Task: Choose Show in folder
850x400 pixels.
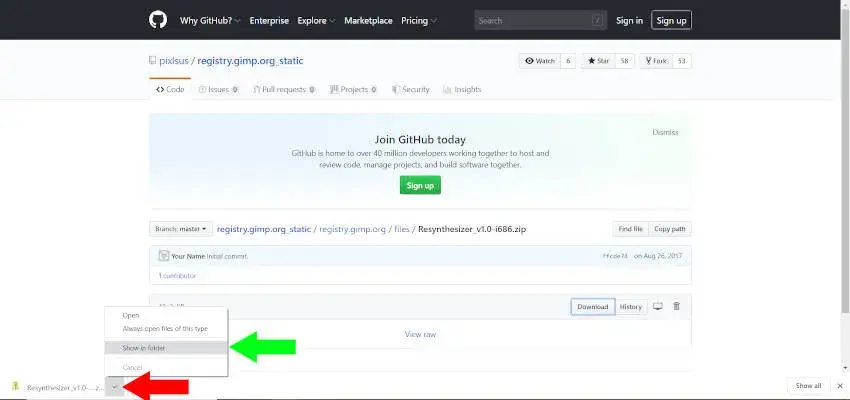Action: click(166, 348)
